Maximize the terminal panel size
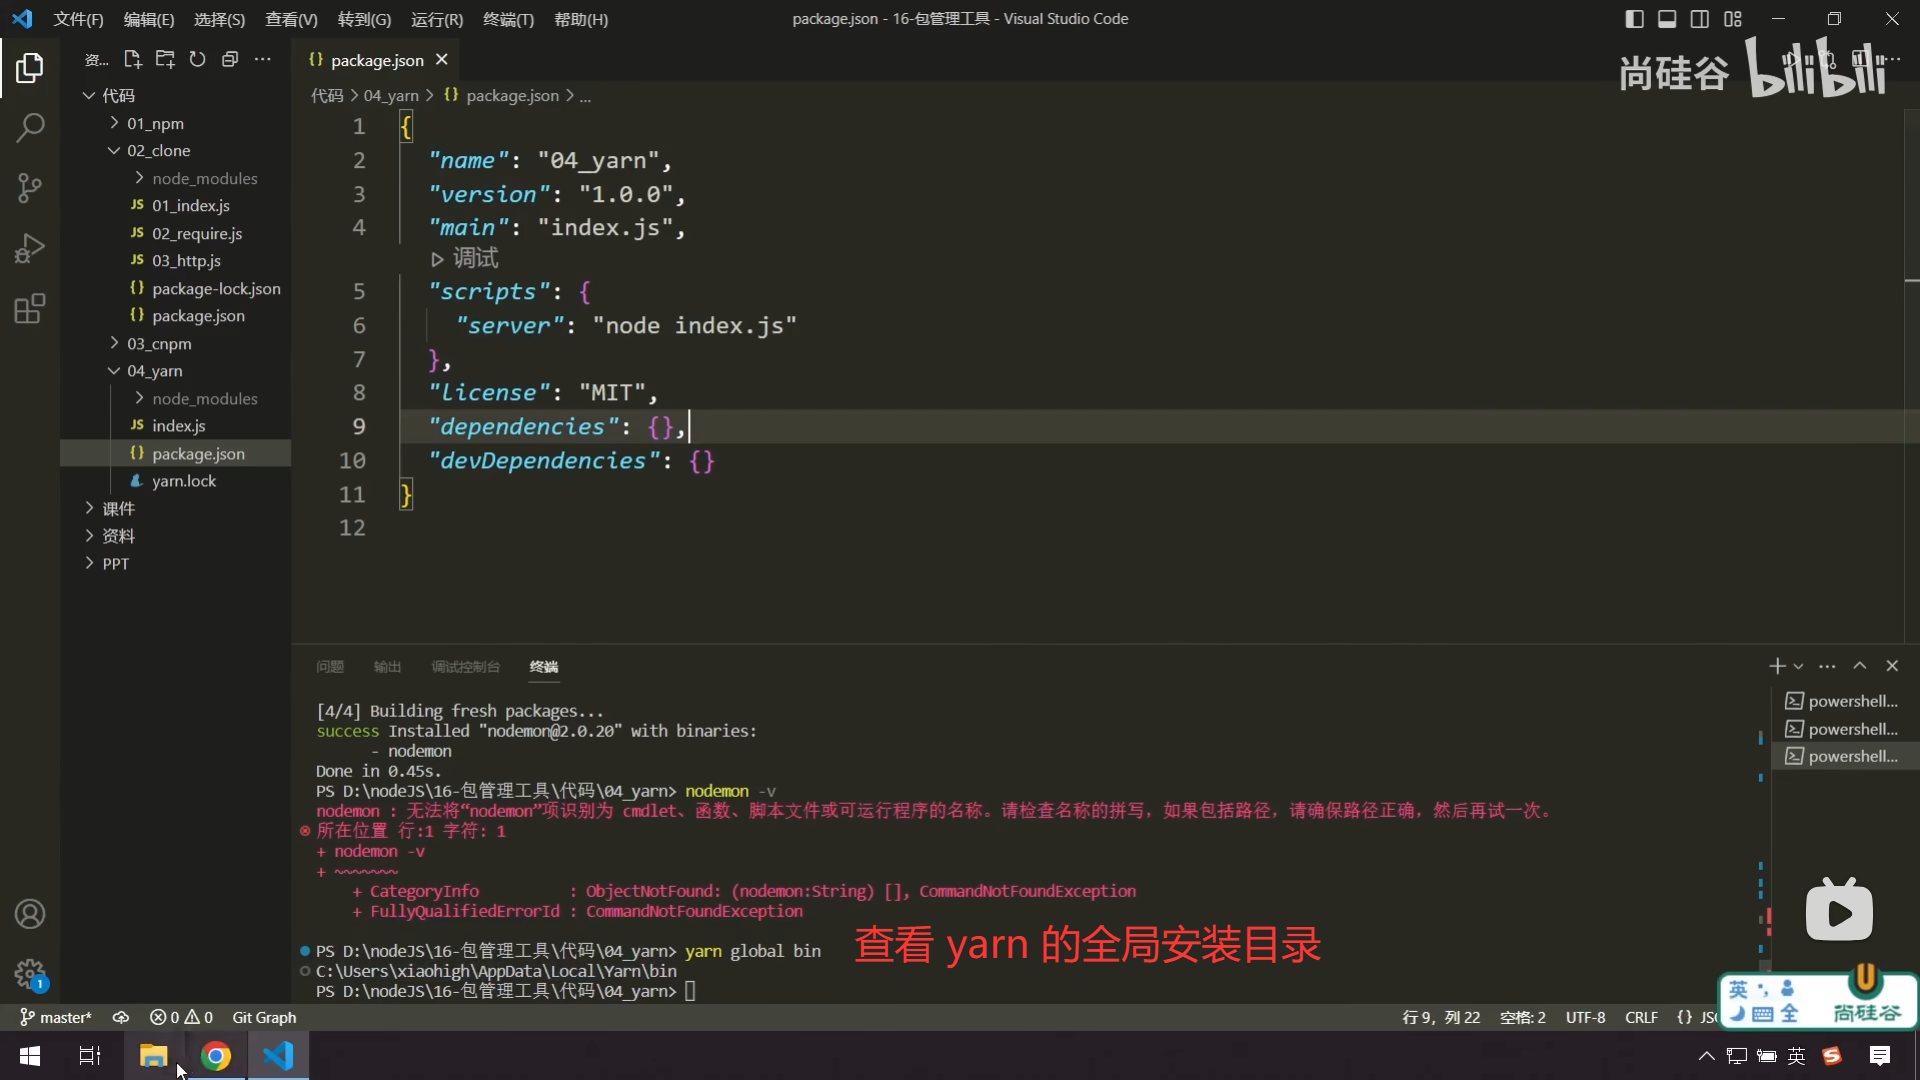Image resolution: width=1920 pixels, height=1080 pixels. (x=1859, y=666)
